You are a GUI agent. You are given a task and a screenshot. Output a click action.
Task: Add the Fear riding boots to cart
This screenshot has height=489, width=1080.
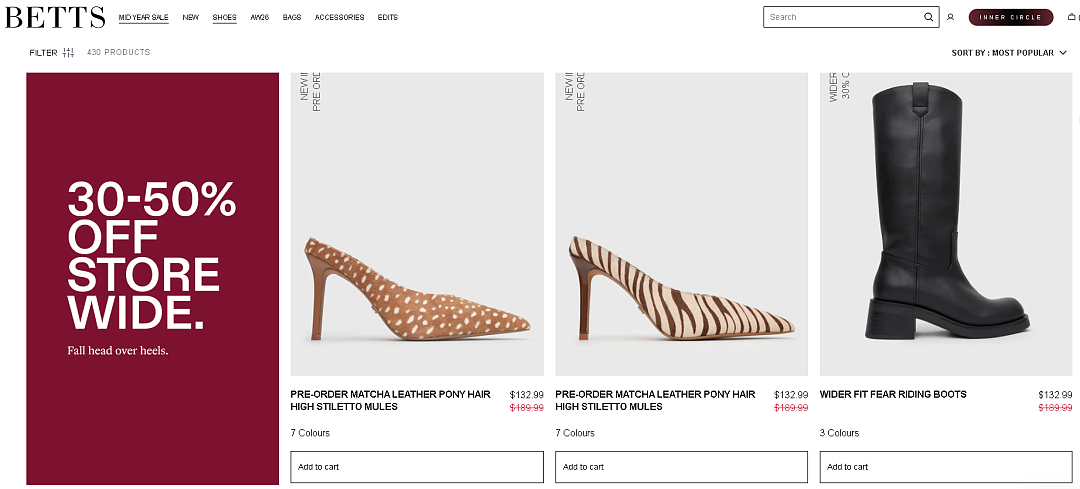click(946, 467)
